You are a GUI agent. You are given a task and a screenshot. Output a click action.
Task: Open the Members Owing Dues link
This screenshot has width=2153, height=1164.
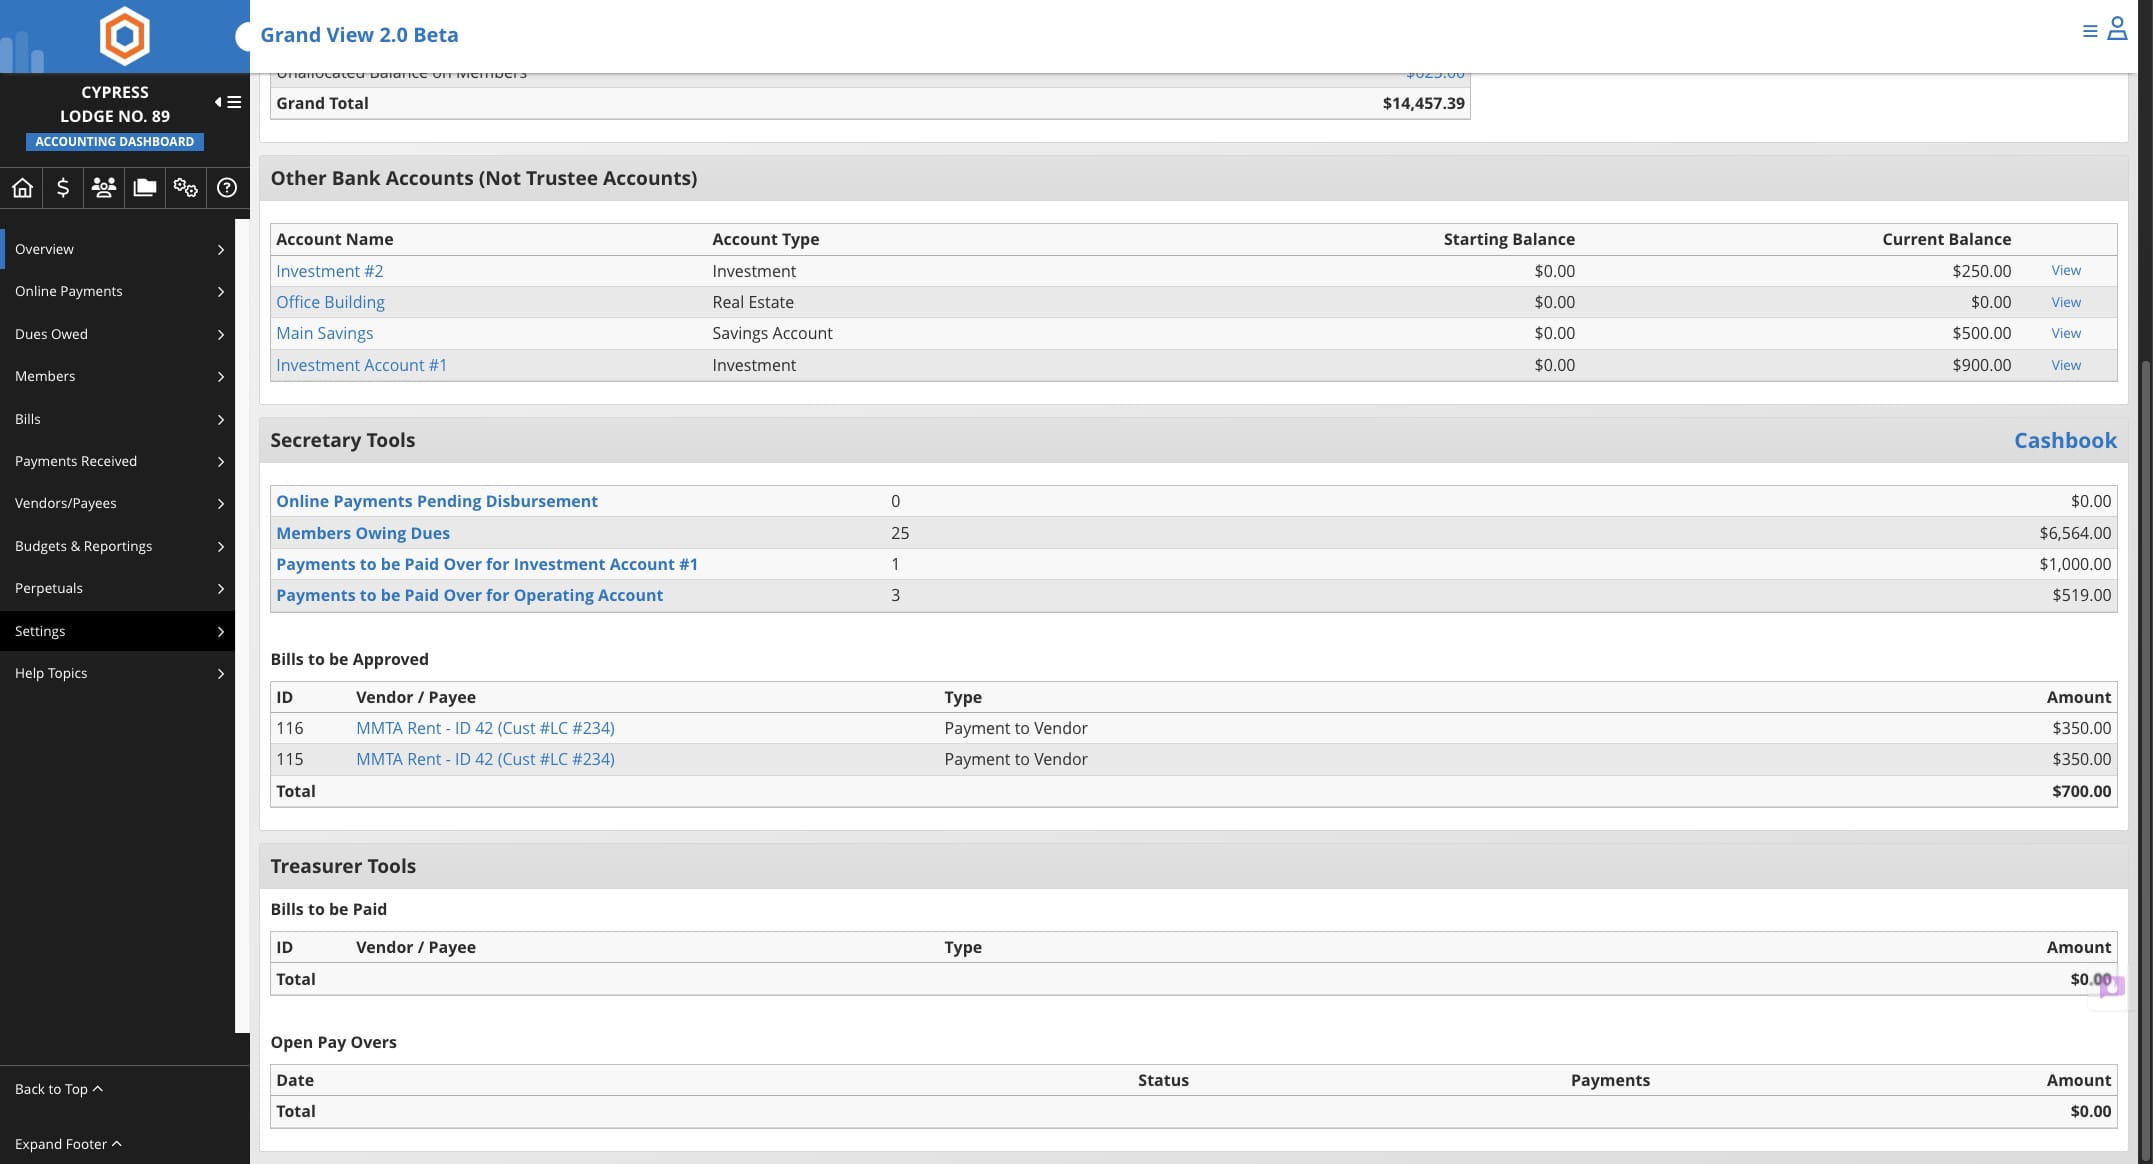[363, 533]
